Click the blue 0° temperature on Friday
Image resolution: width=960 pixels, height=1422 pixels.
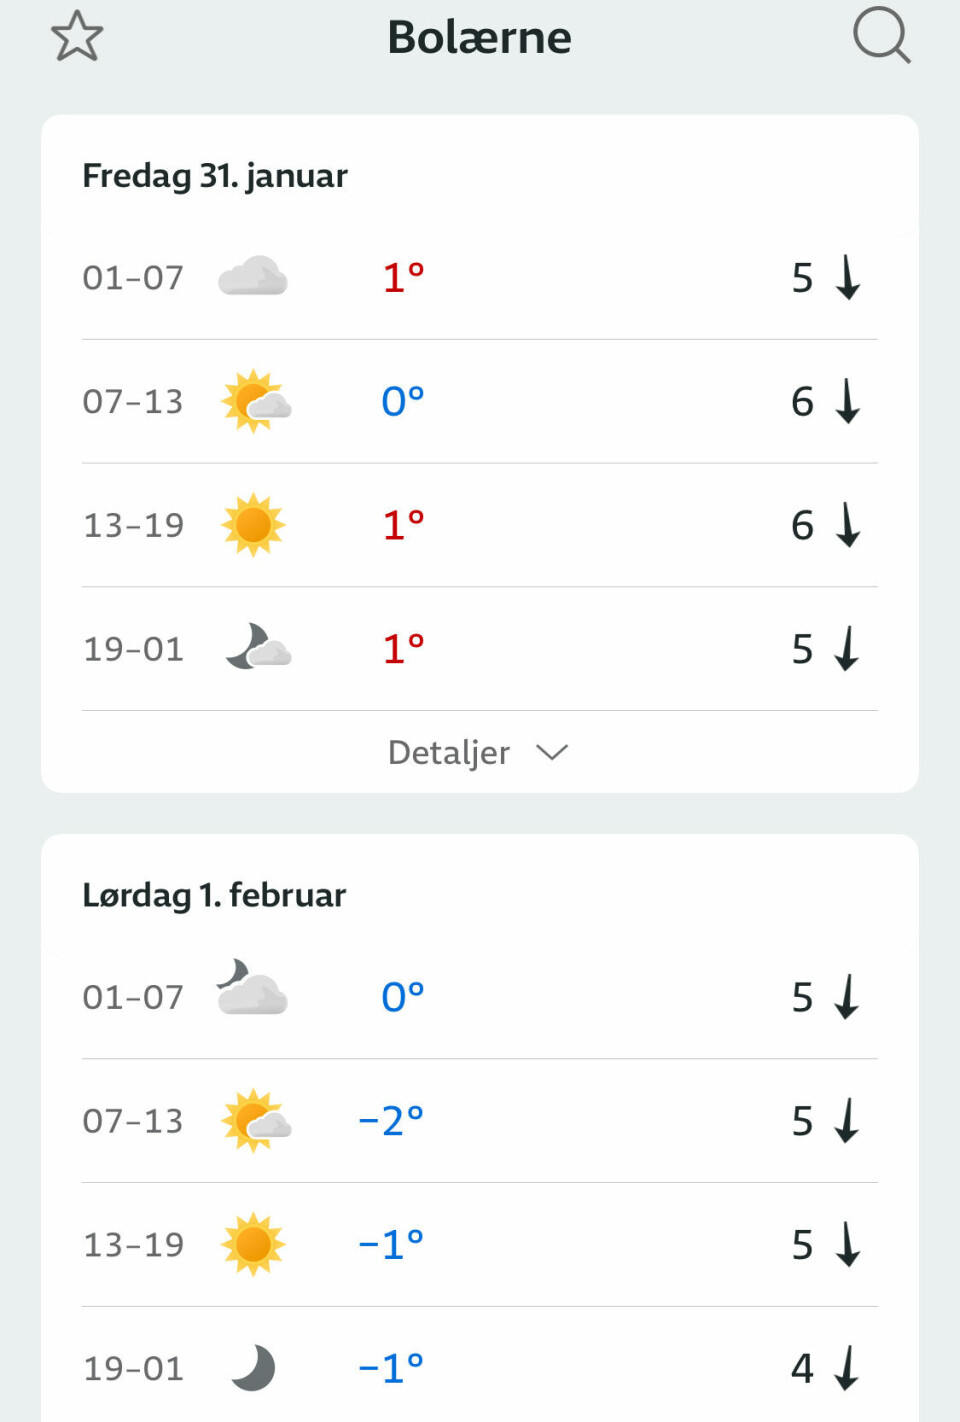coord(403,401)
